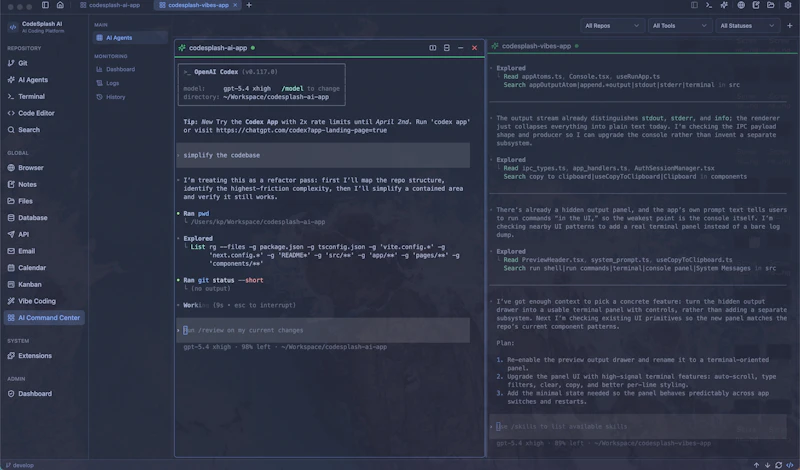
Task: Switch to the codesplash-vibes-app tab
Action: 194,5
